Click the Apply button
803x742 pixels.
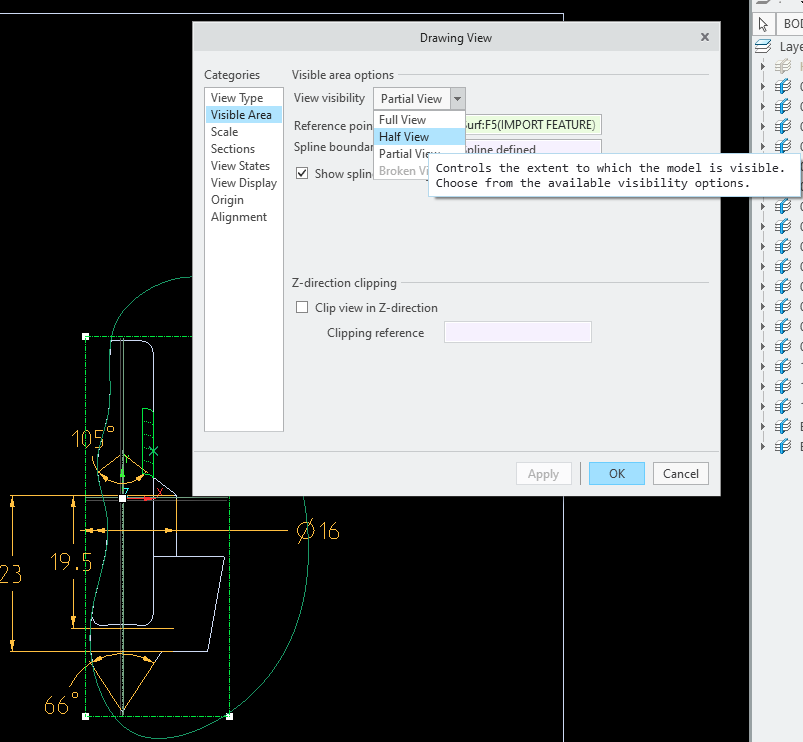tap(543, 473)
